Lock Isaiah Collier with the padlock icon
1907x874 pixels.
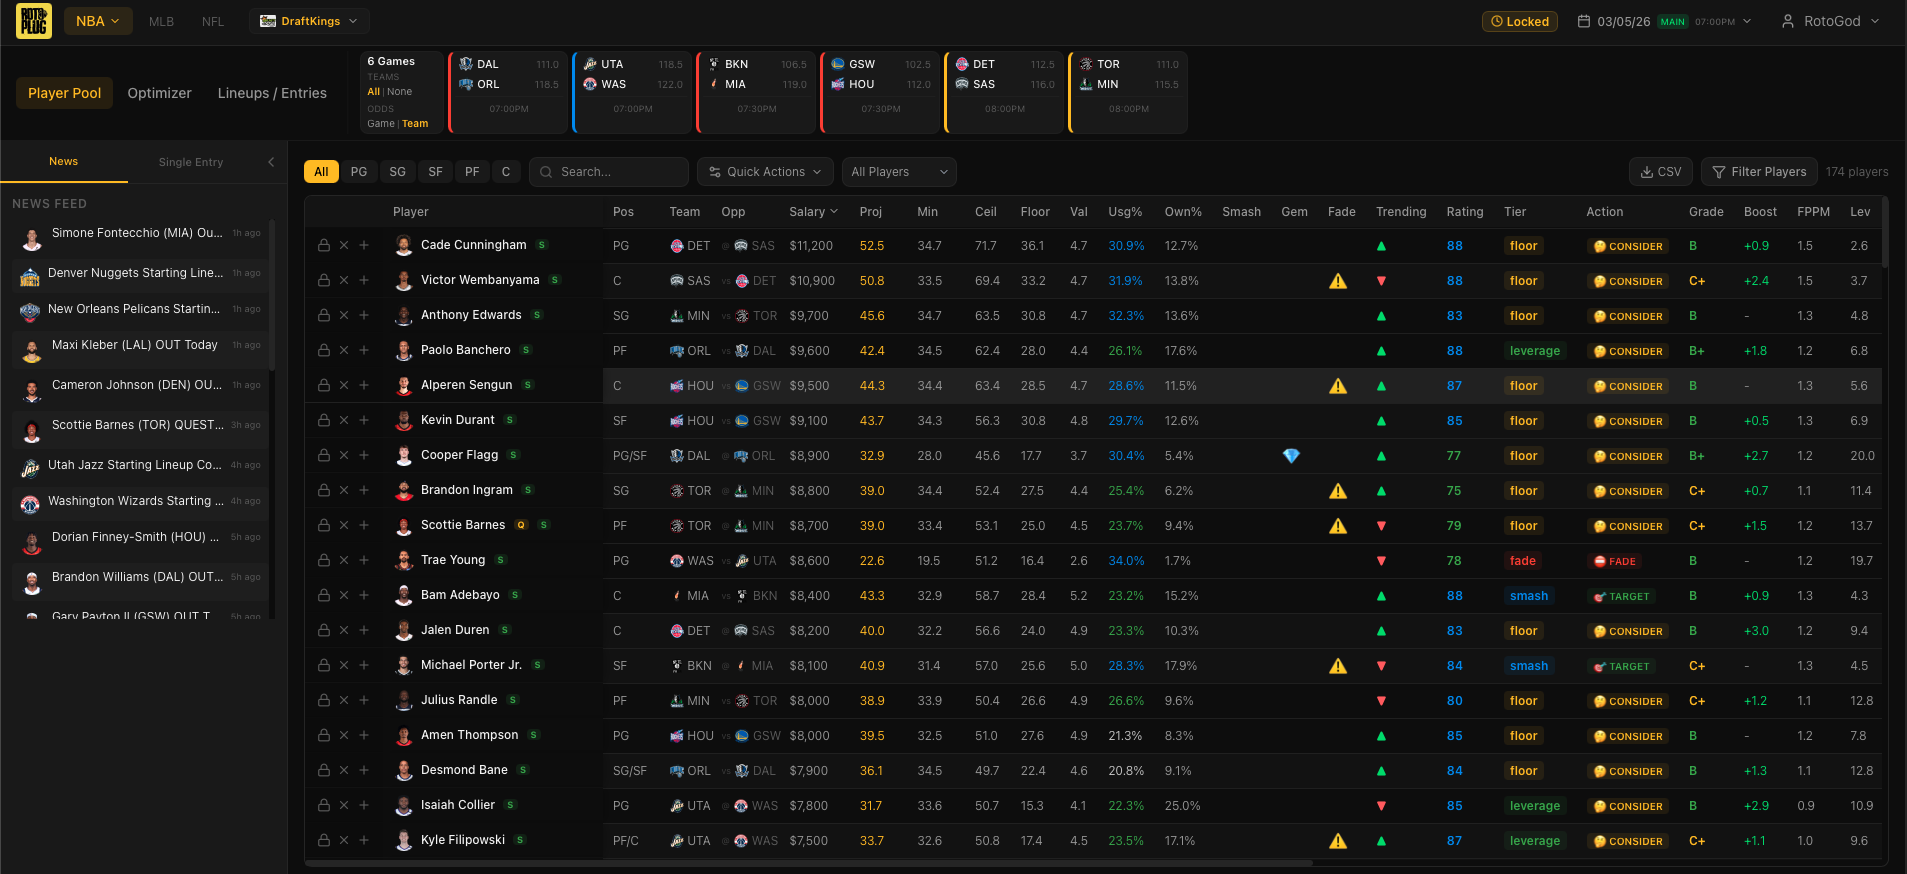[324, 805]
